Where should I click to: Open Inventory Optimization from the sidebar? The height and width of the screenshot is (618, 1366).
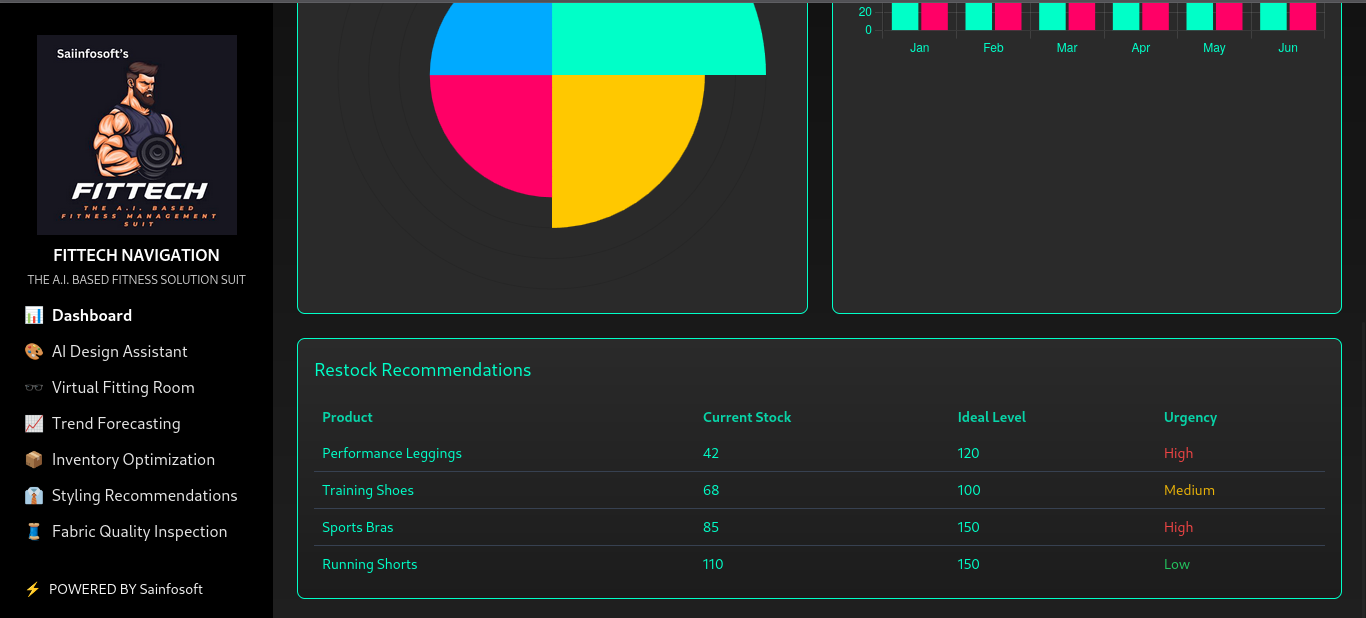pos(133,460)
